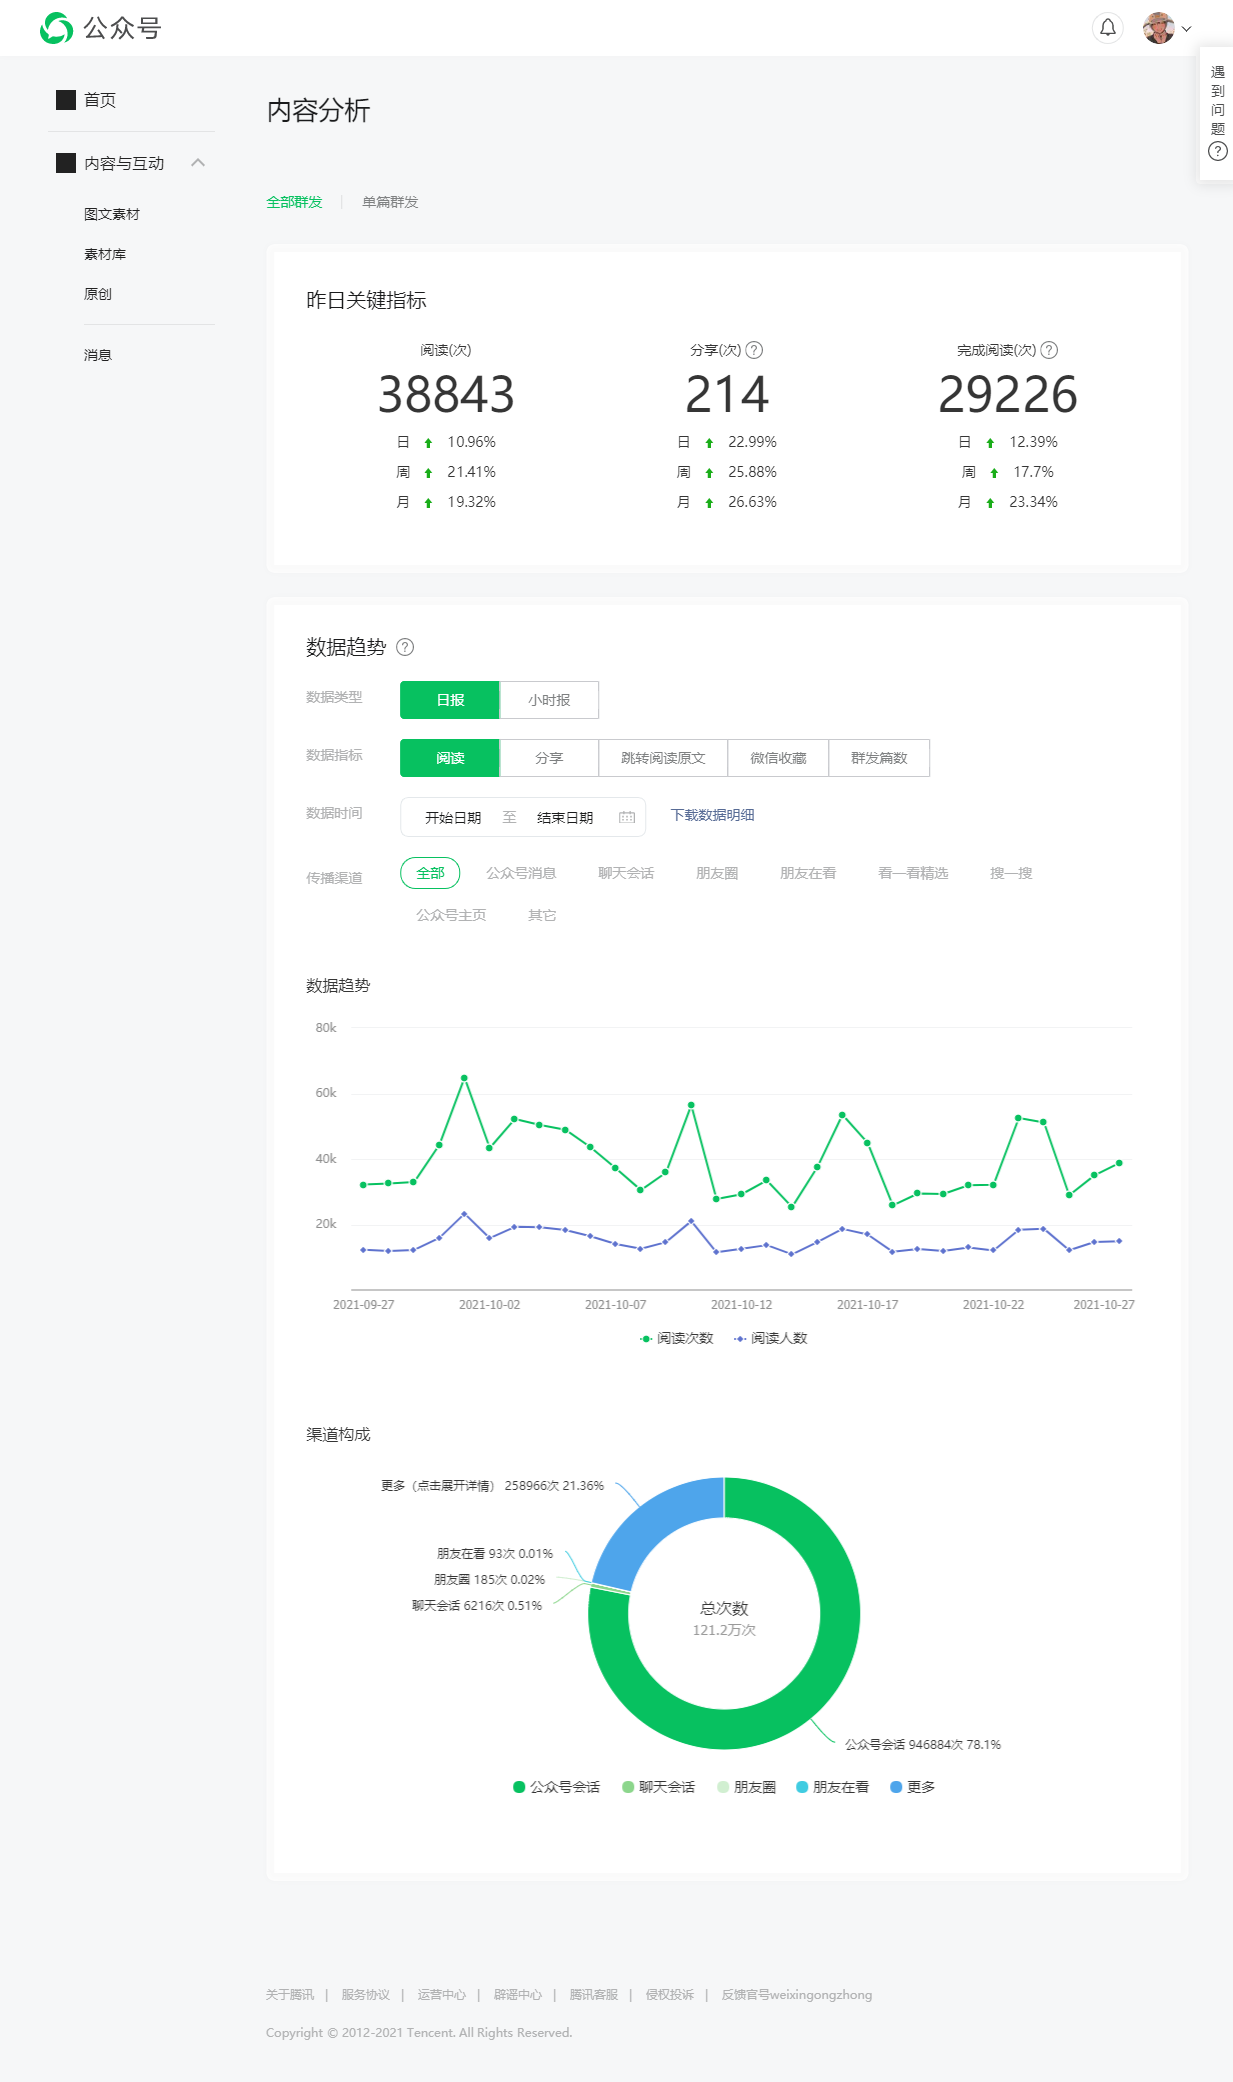The image size is (1233, 2082).
Task: Click the 首页 sidebar icon
Action: pos(66,100)
